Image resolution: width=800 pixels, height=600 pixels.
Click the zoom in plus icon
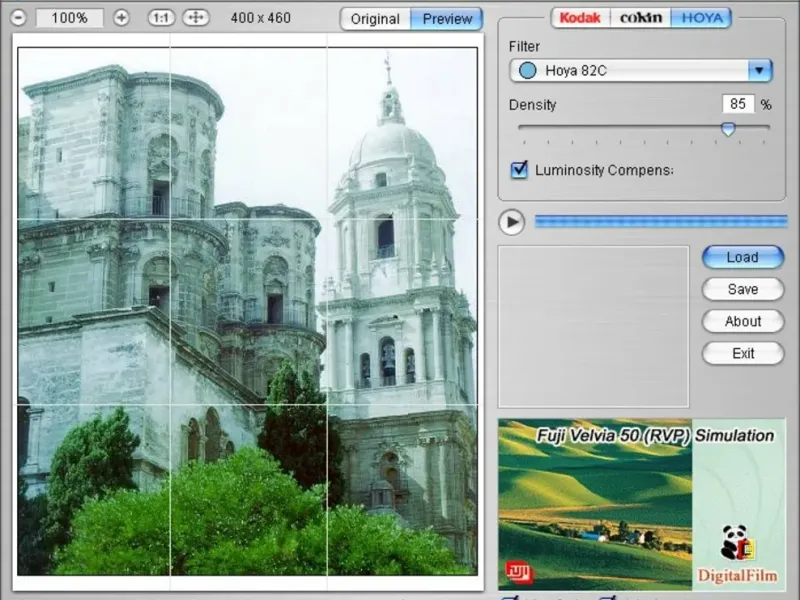121,18
